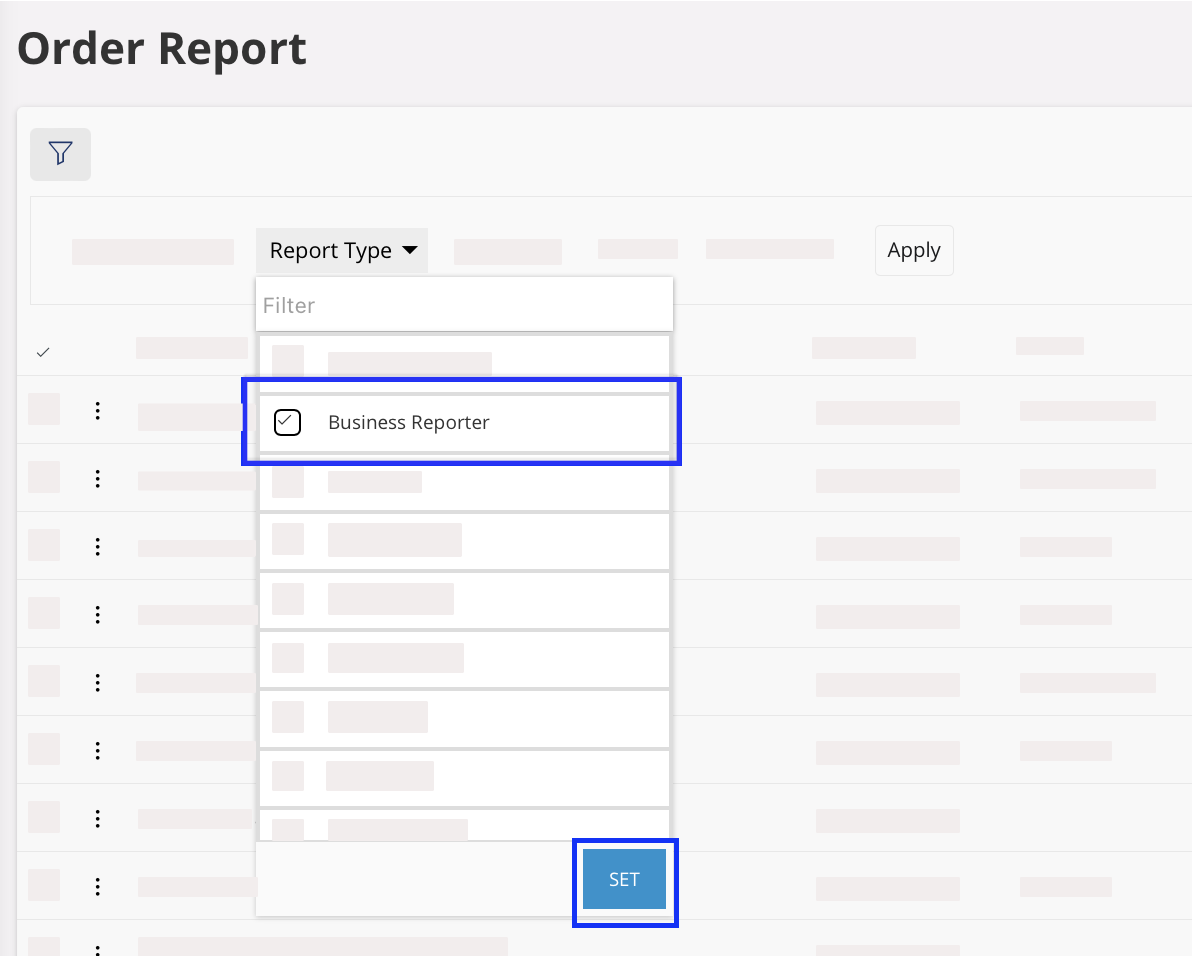Click the funnel filter icon
Viewport: 1192px width, 956px height.
tap(60, 154)
